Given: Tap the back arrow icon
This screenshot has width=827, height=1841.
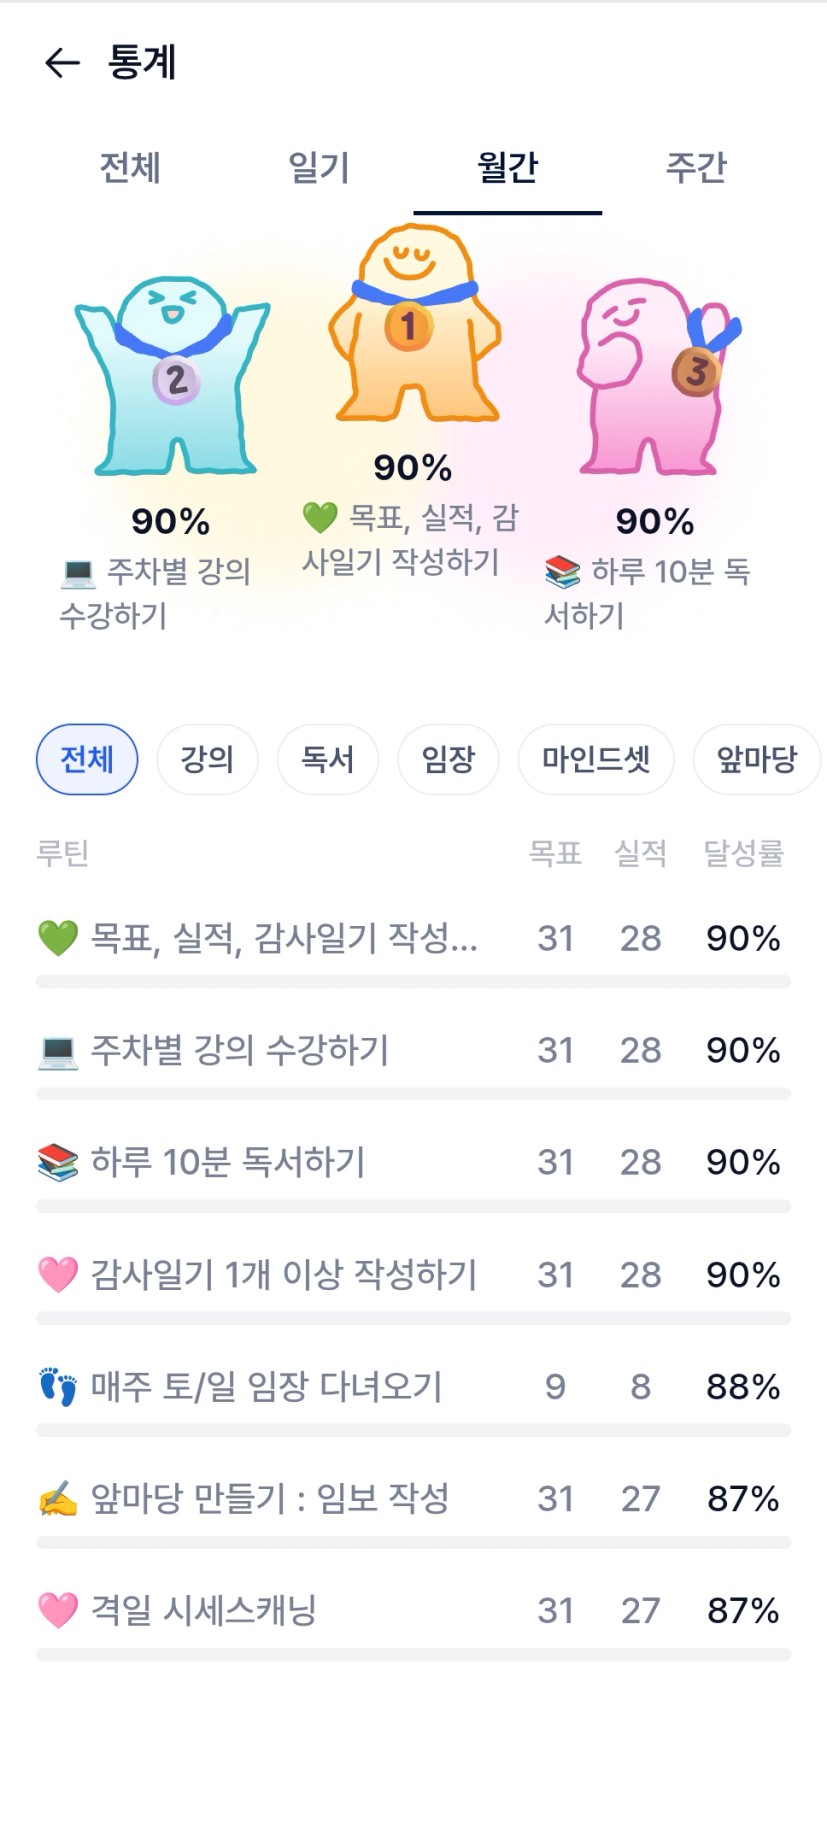Looking at the screenshot, I should (x=62, y=63).
